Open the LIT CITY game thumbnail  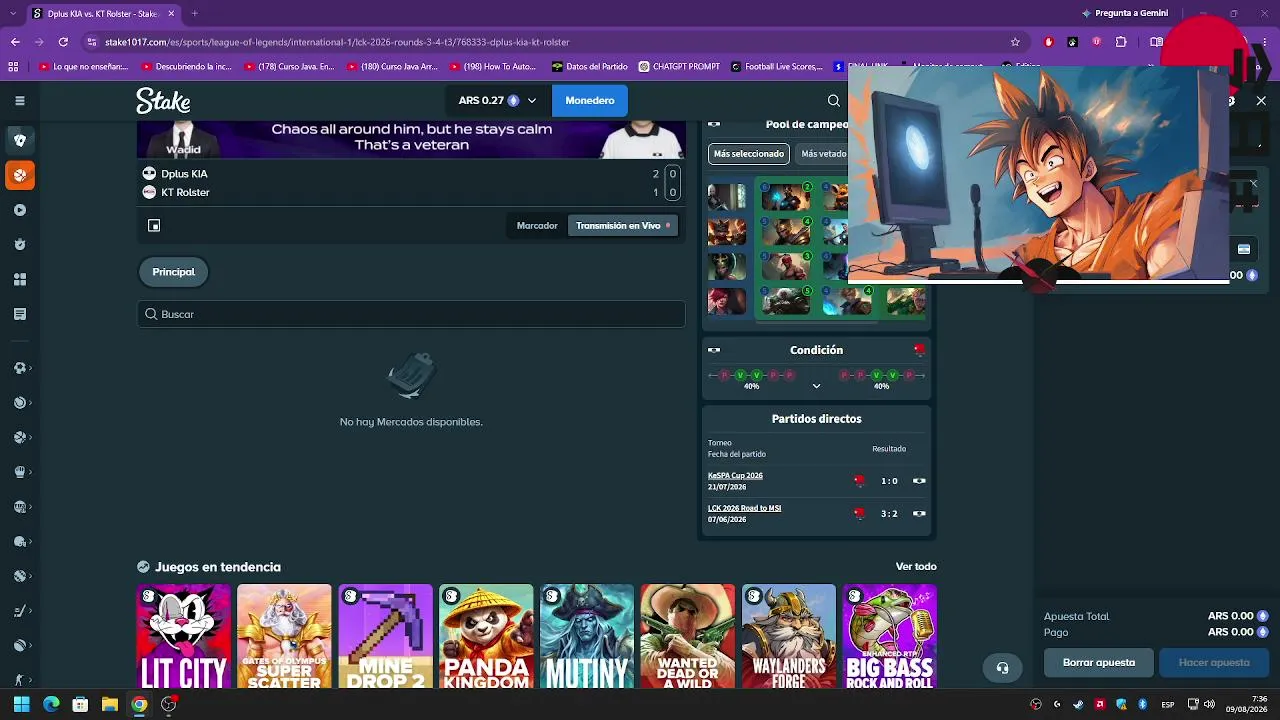point(184,636)
